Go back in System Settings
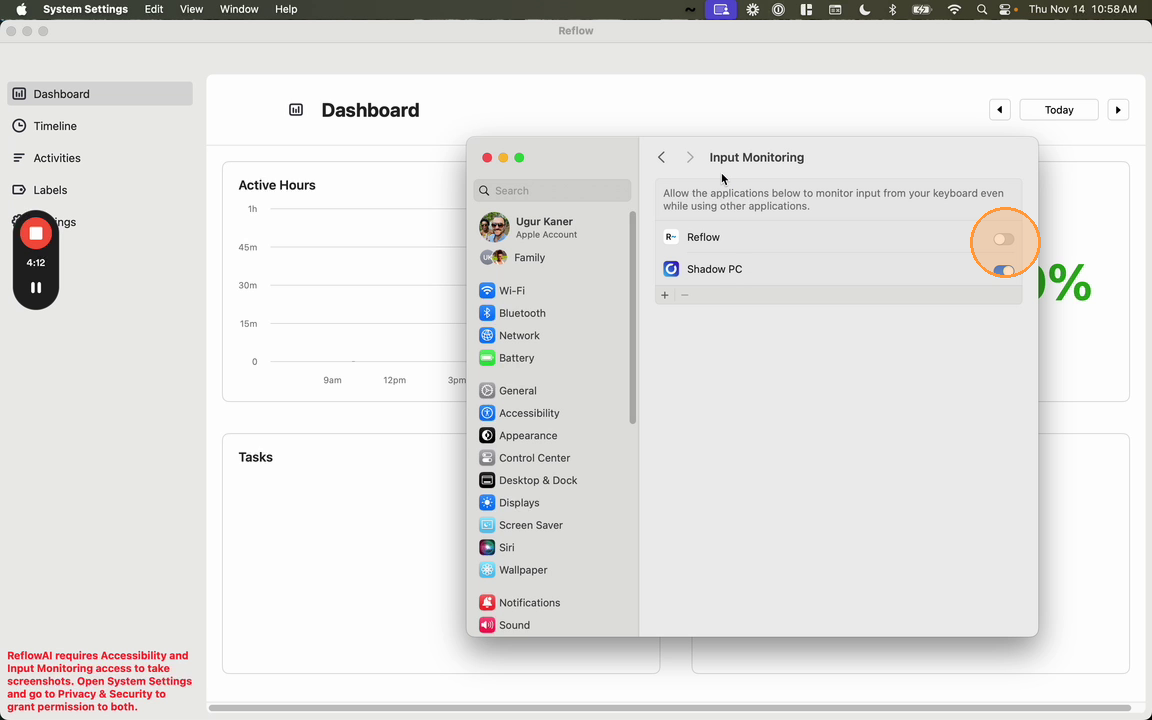1152x720 pixels. coord(661,157)
